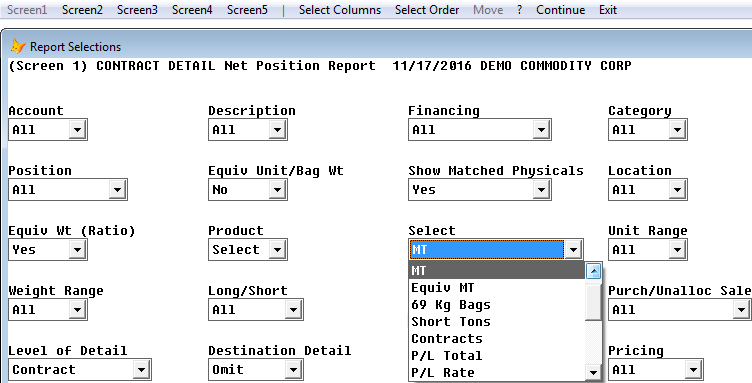Open the Pricing dropdown
The image size is (752, 383).
click(x=693, y=370)
